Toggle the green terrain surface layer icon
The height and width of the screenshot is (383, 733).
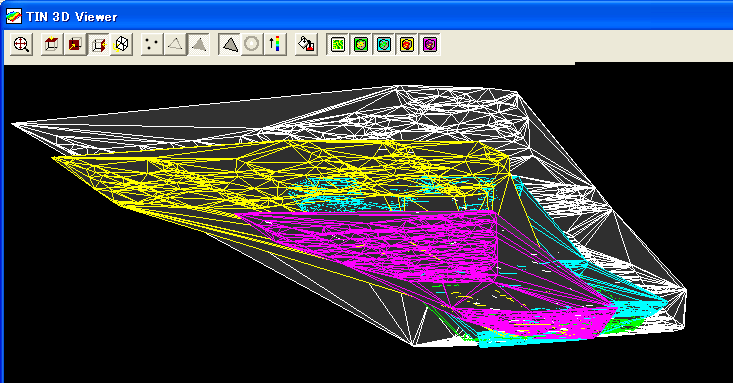(338, 44)
